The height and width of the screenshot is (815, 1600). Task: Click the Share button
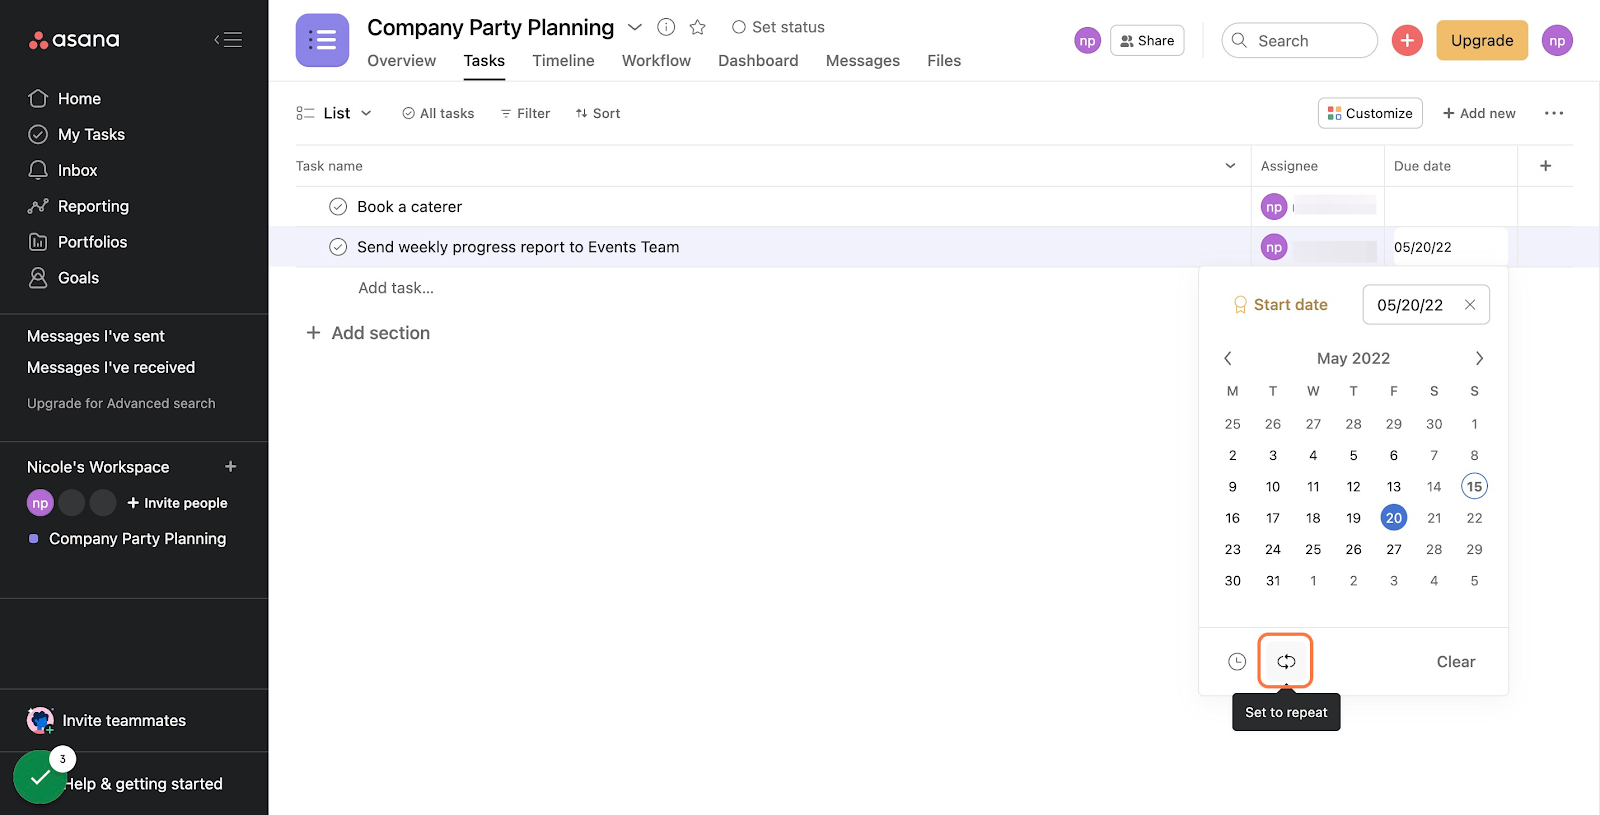point(1147,40)
